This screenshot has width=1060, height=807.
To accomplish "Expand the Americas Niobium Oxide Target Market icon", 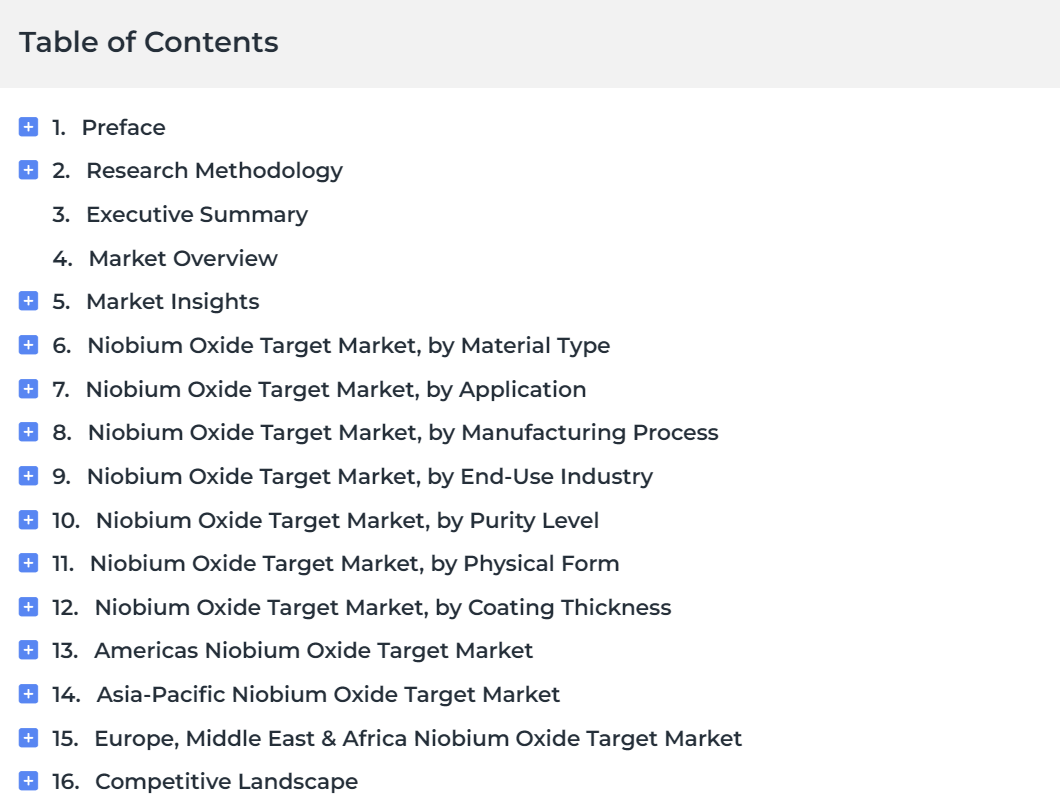I will pyautogui.click(x=28, y=650).
